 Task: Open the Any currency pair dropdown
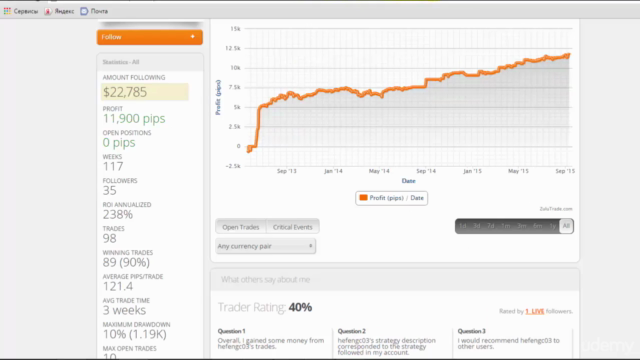click(x=265, y=246)
